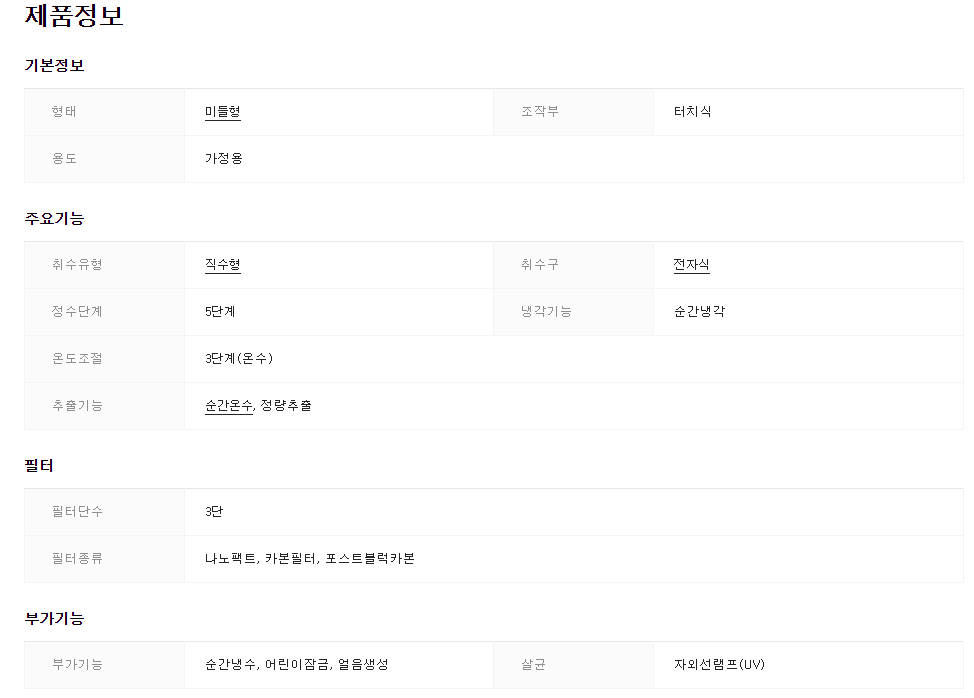The image size is (974, 698).
Task: Click the 5단계 purification value
Action: point(220,312)
